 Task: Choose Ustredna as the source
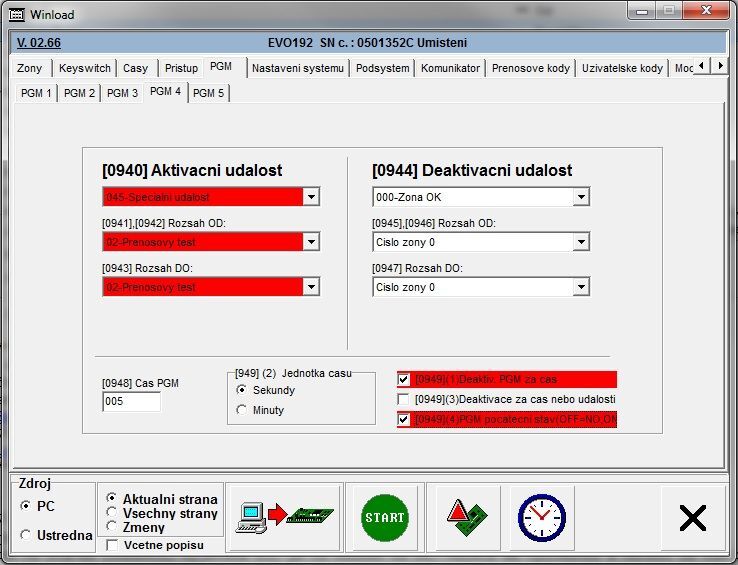(x=25, y=535)
